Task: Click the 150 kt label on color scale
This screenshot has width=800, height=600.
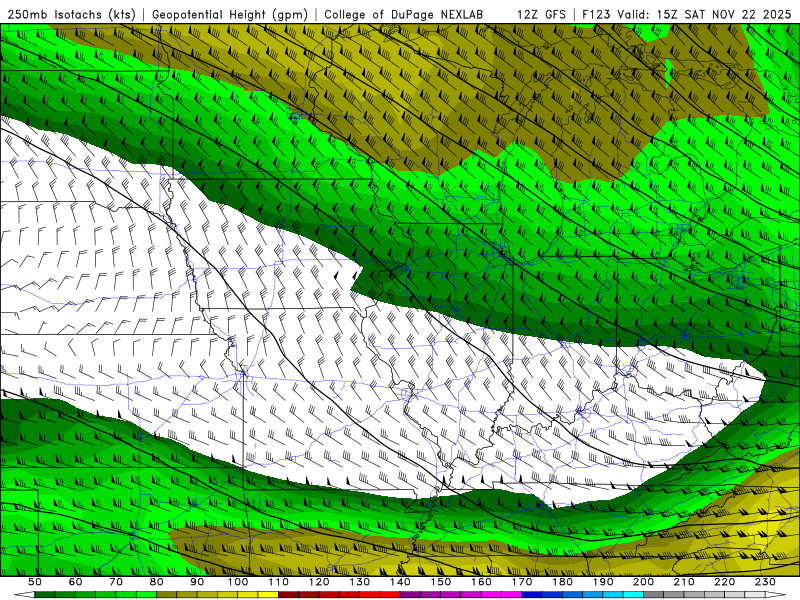Action: coord(441,582)
